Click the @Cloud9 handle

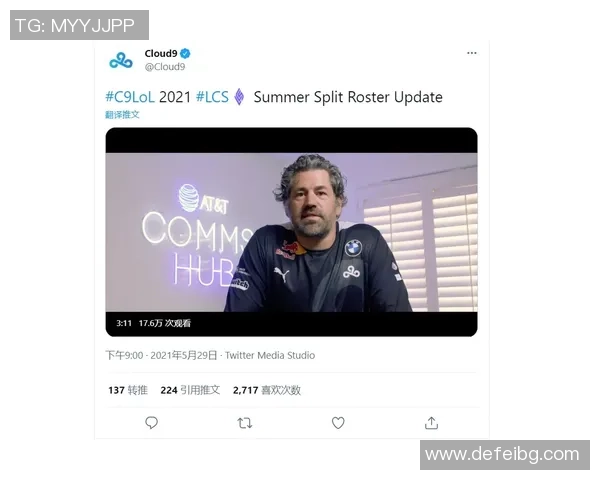click(165, 67)
